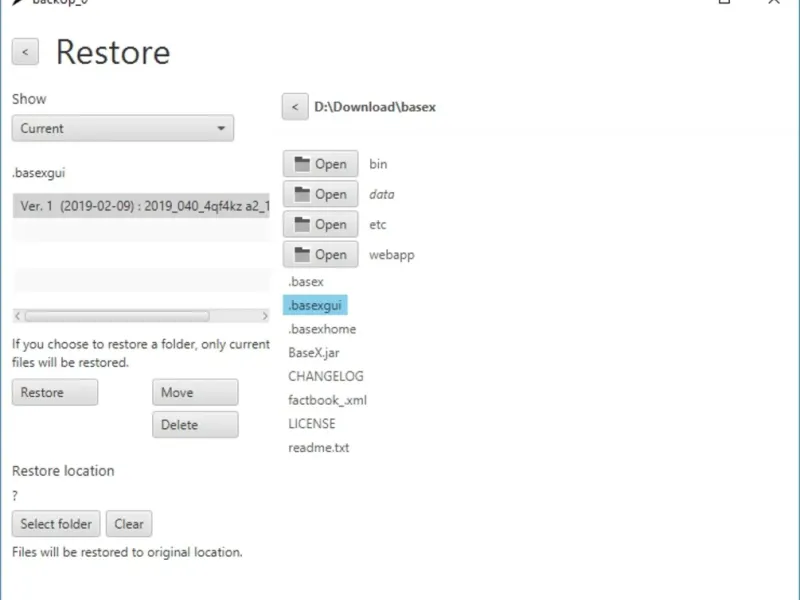Click the bin folder name label

click(x=378, y=164)
